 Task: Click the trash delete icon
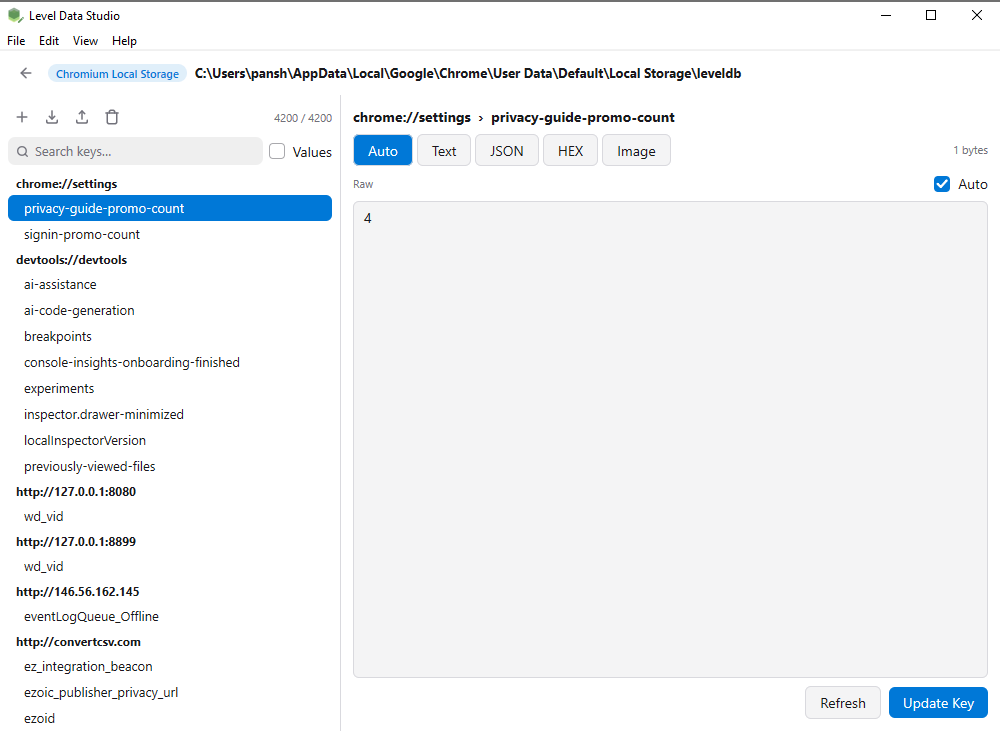112,117
